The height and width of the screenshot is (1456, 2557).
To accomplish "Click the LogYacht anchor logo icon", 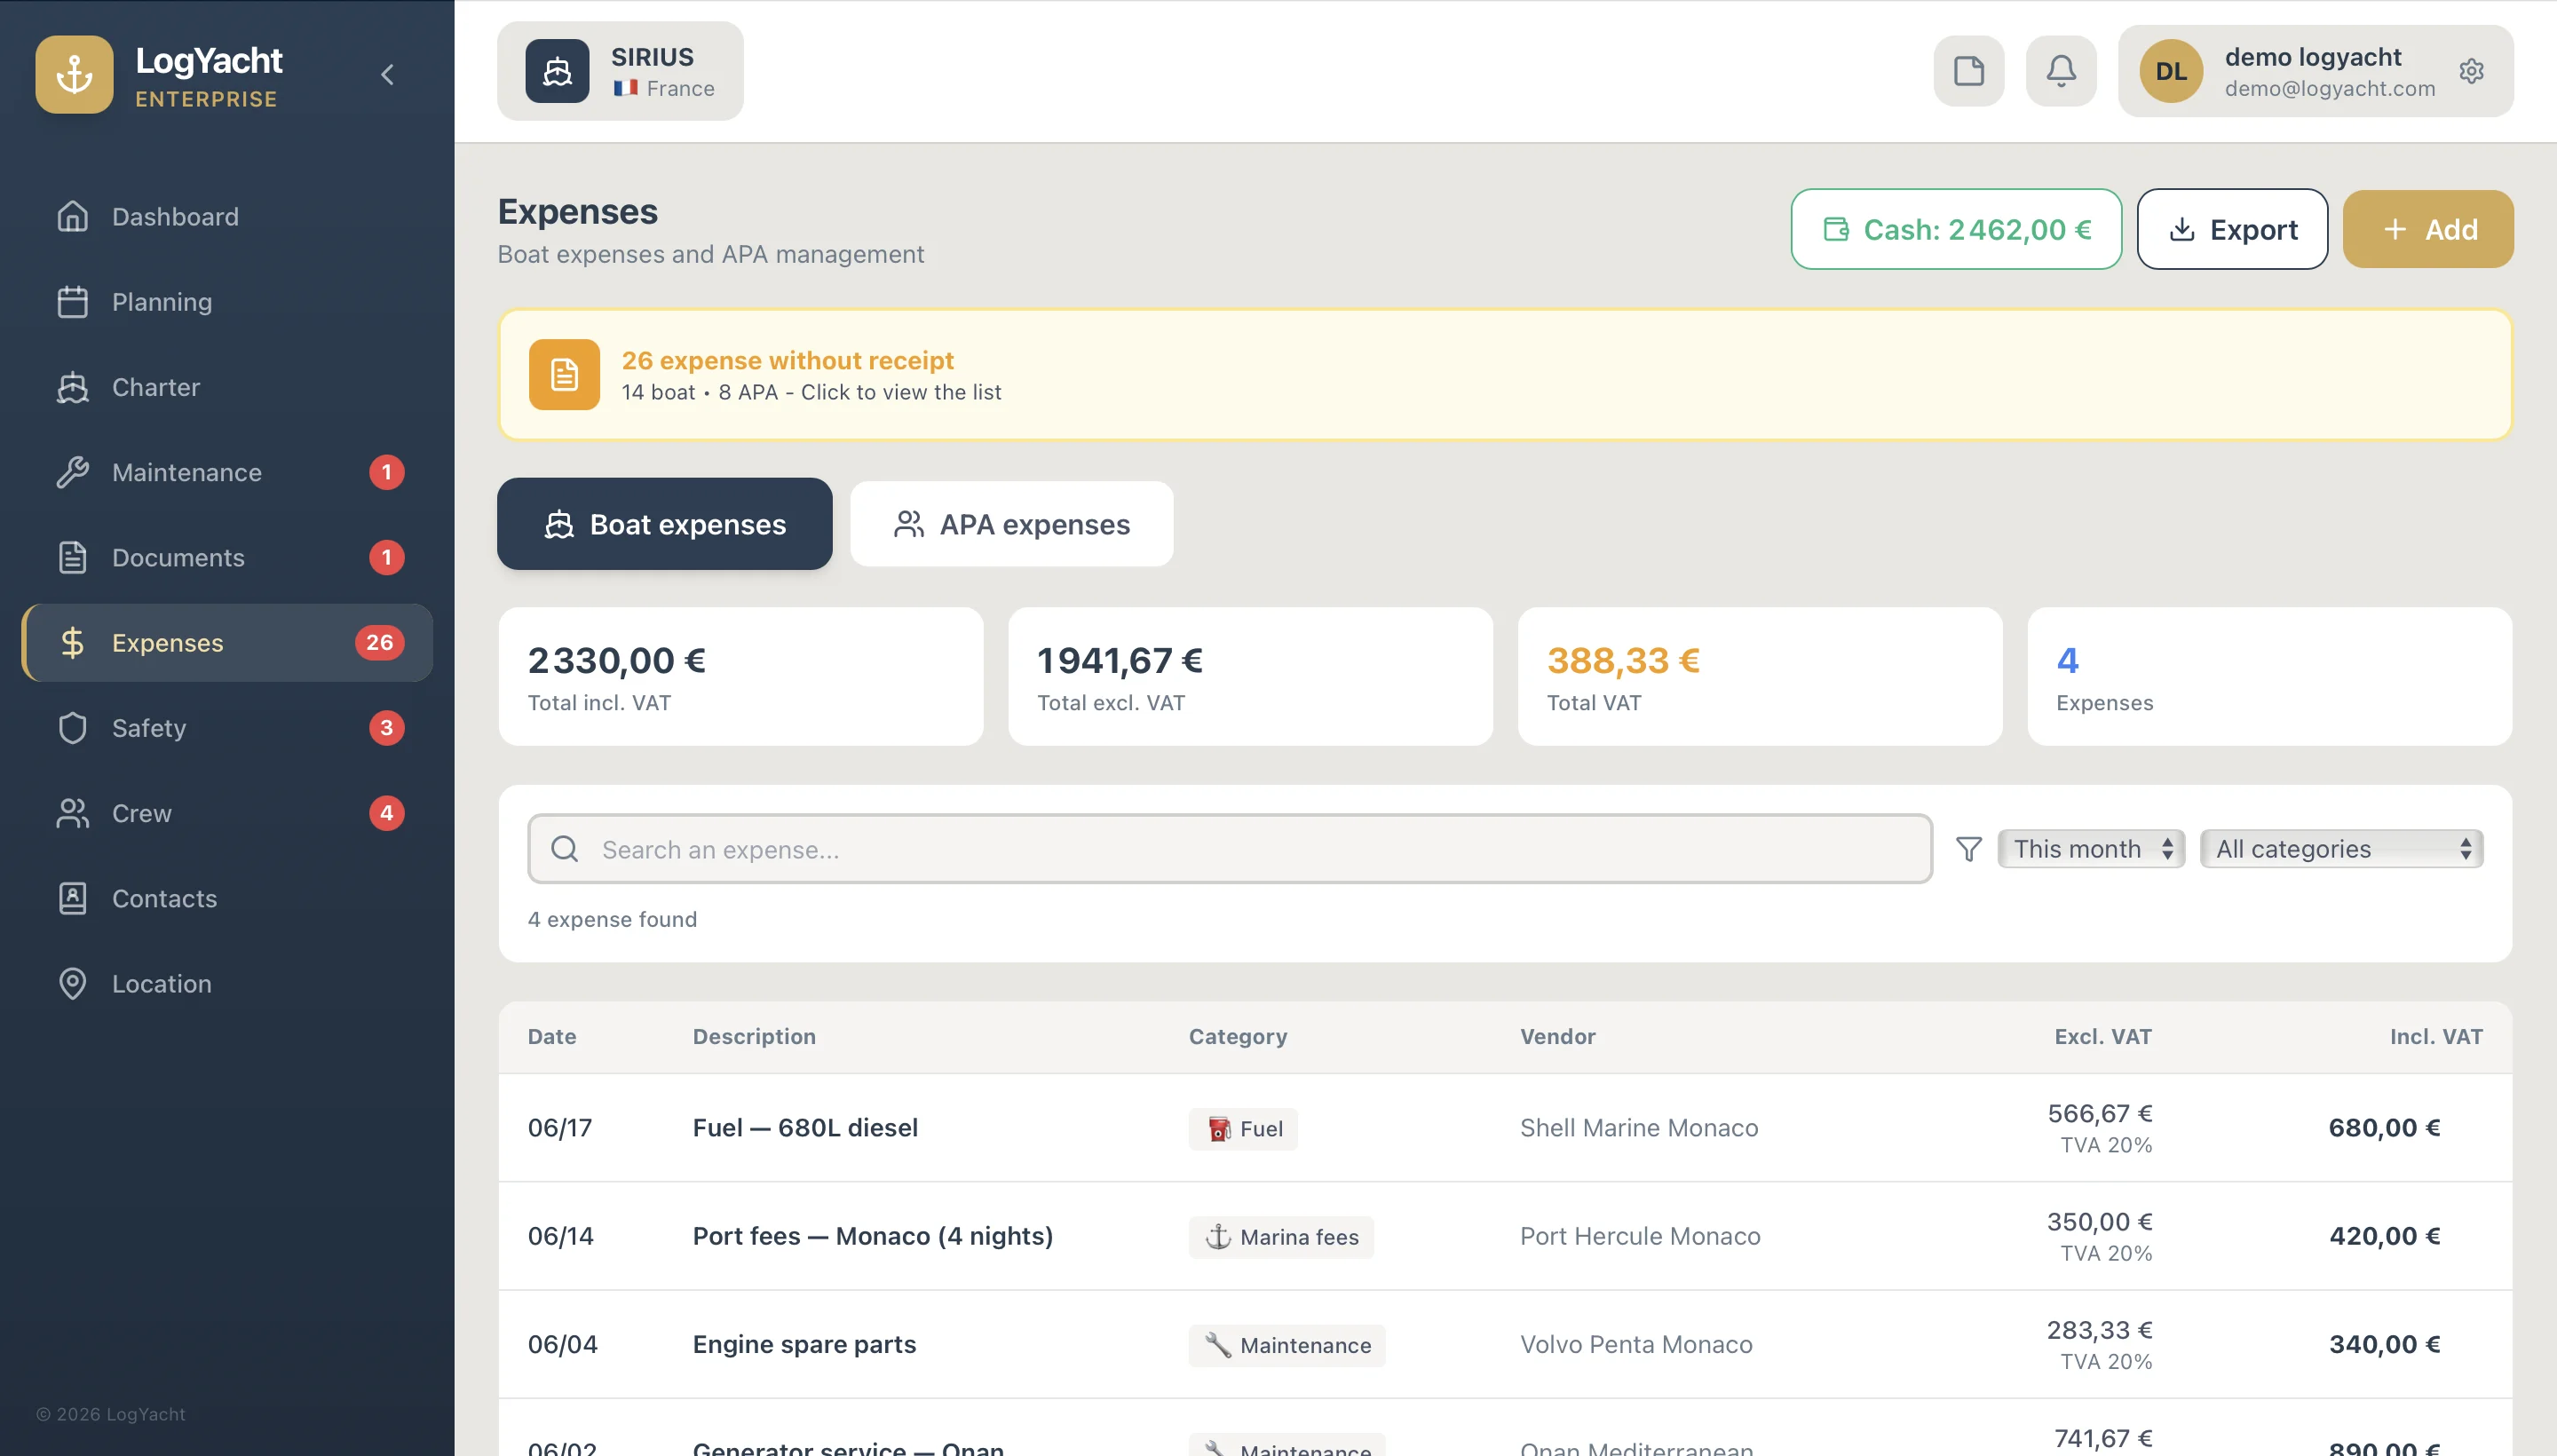I will click(74, 74).
